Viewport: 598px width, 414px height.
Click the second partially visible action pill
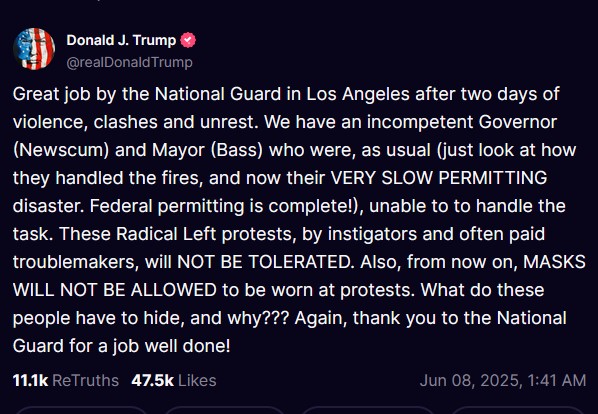click(225, 410)
